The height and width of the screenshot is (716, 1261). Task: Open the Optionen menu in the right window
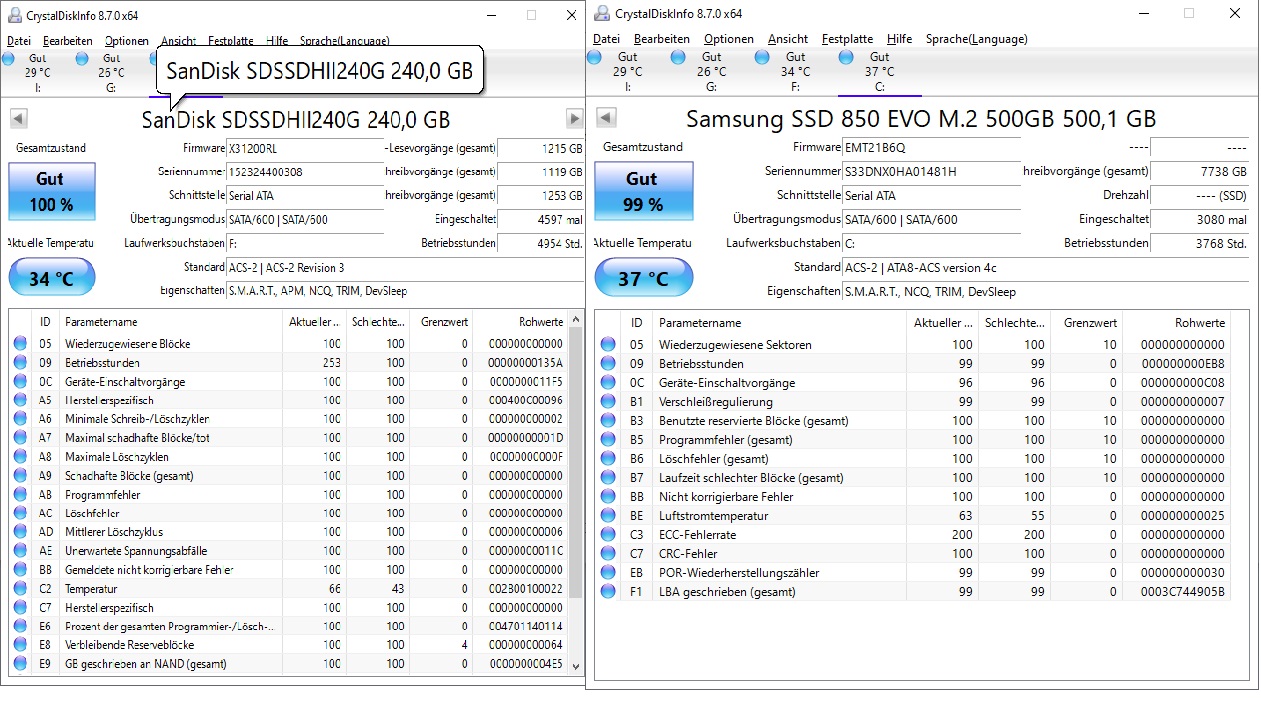(729, 39)
